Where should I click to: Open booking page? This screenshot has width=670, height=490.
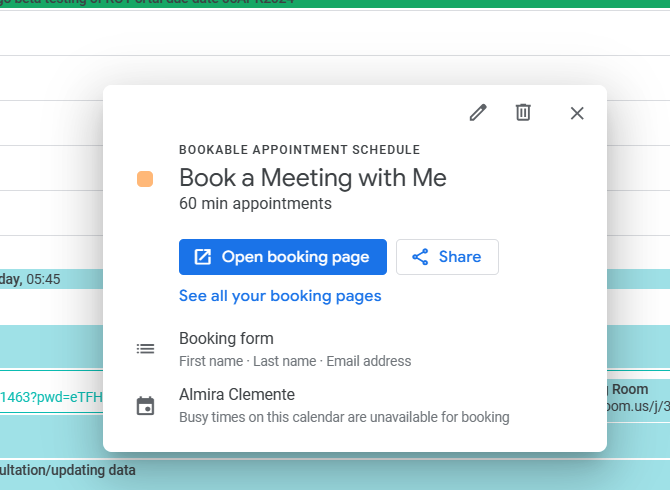283,257
